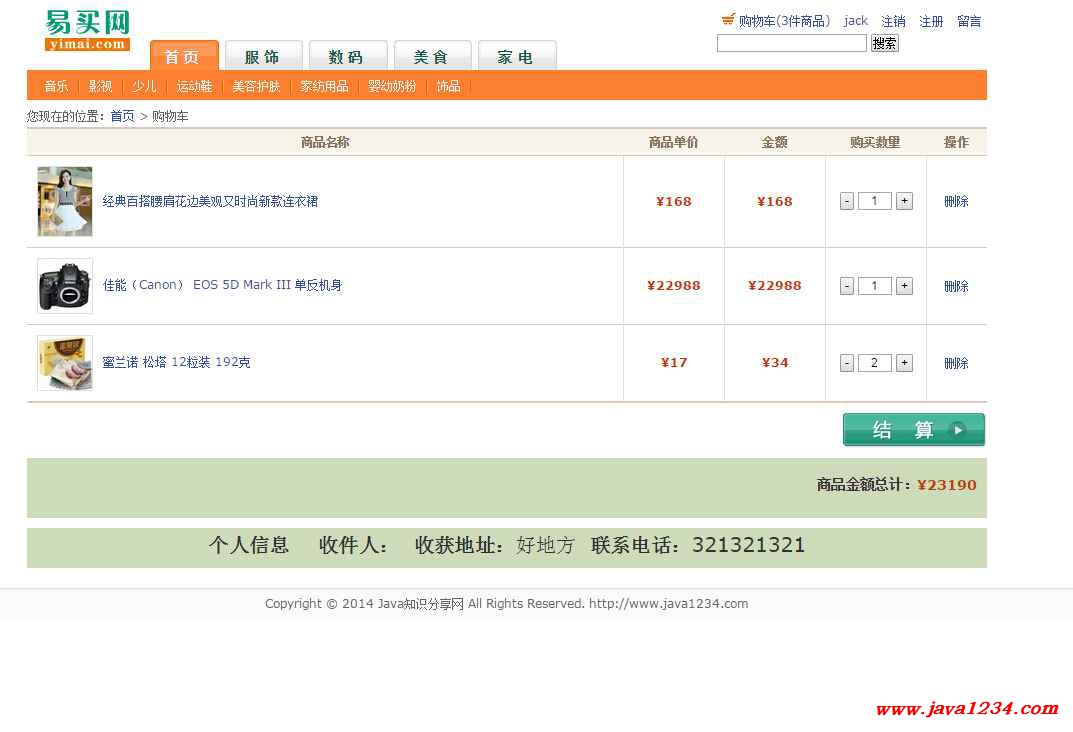The width and height of the screenshot is (1073, 732).
Task: Open the Canon camera thumbnail image
Action: (65, 286)
